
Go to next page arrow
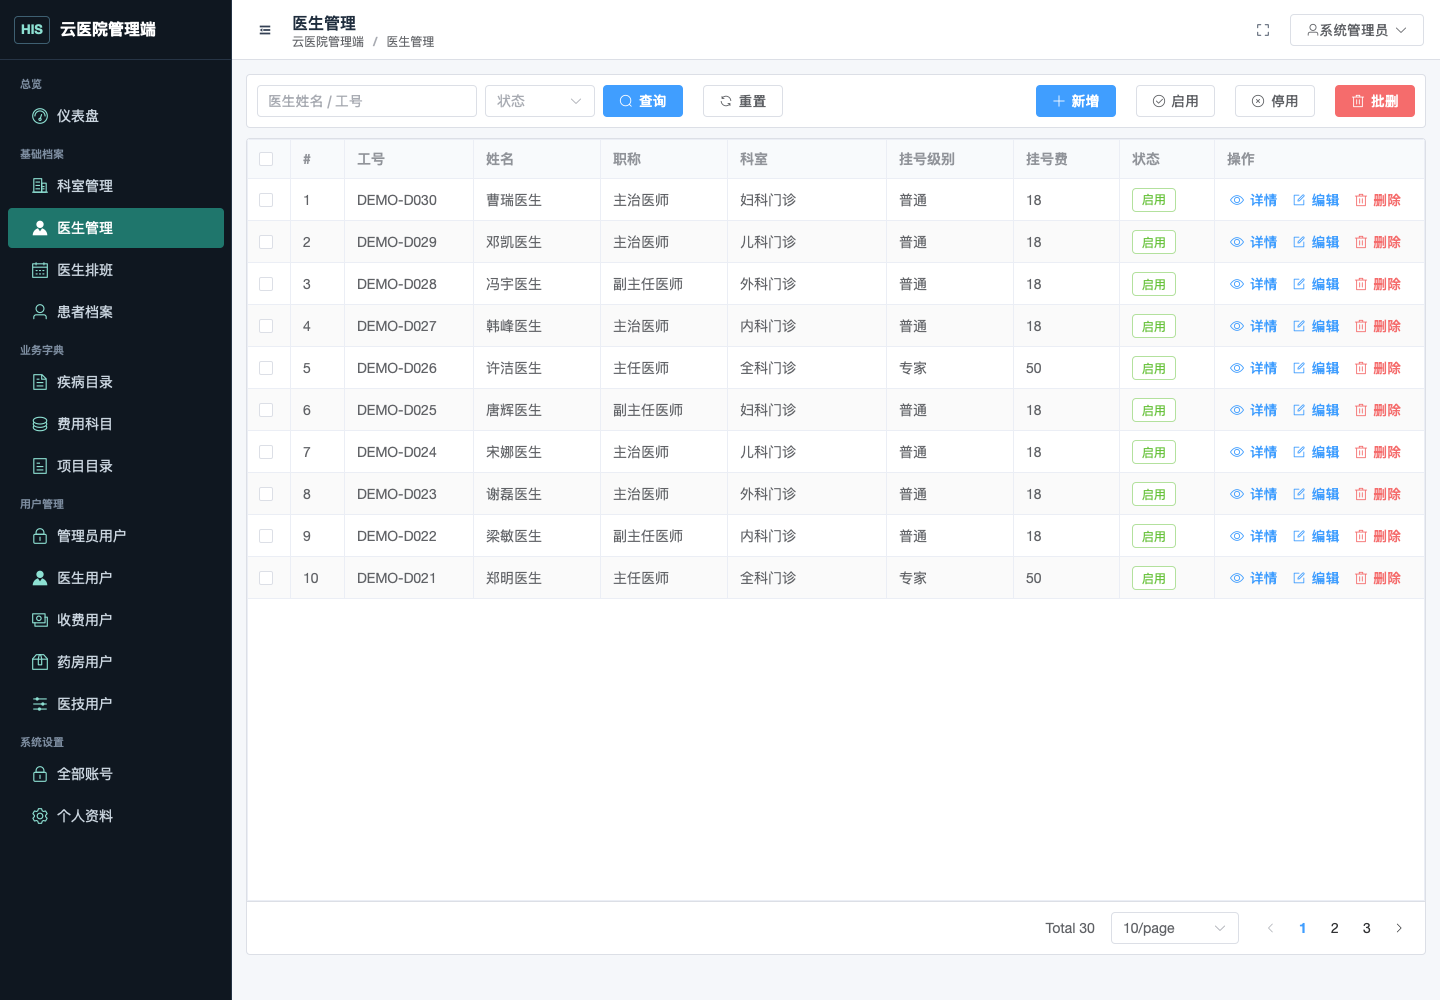click(x=1399, y=928)
